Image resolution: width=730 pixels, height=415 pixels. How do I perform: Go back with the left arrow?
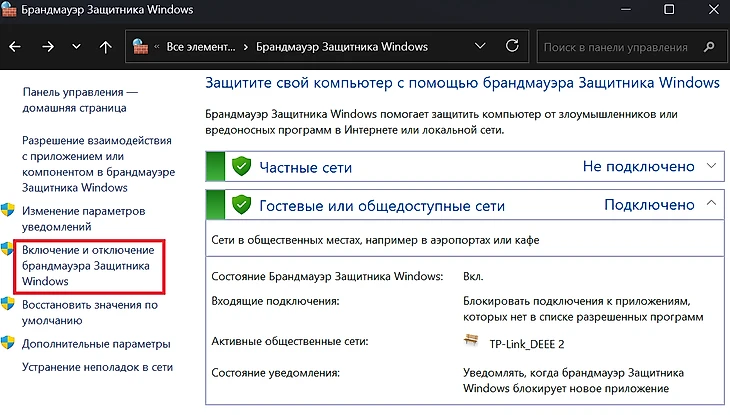(x=15, y=47)
